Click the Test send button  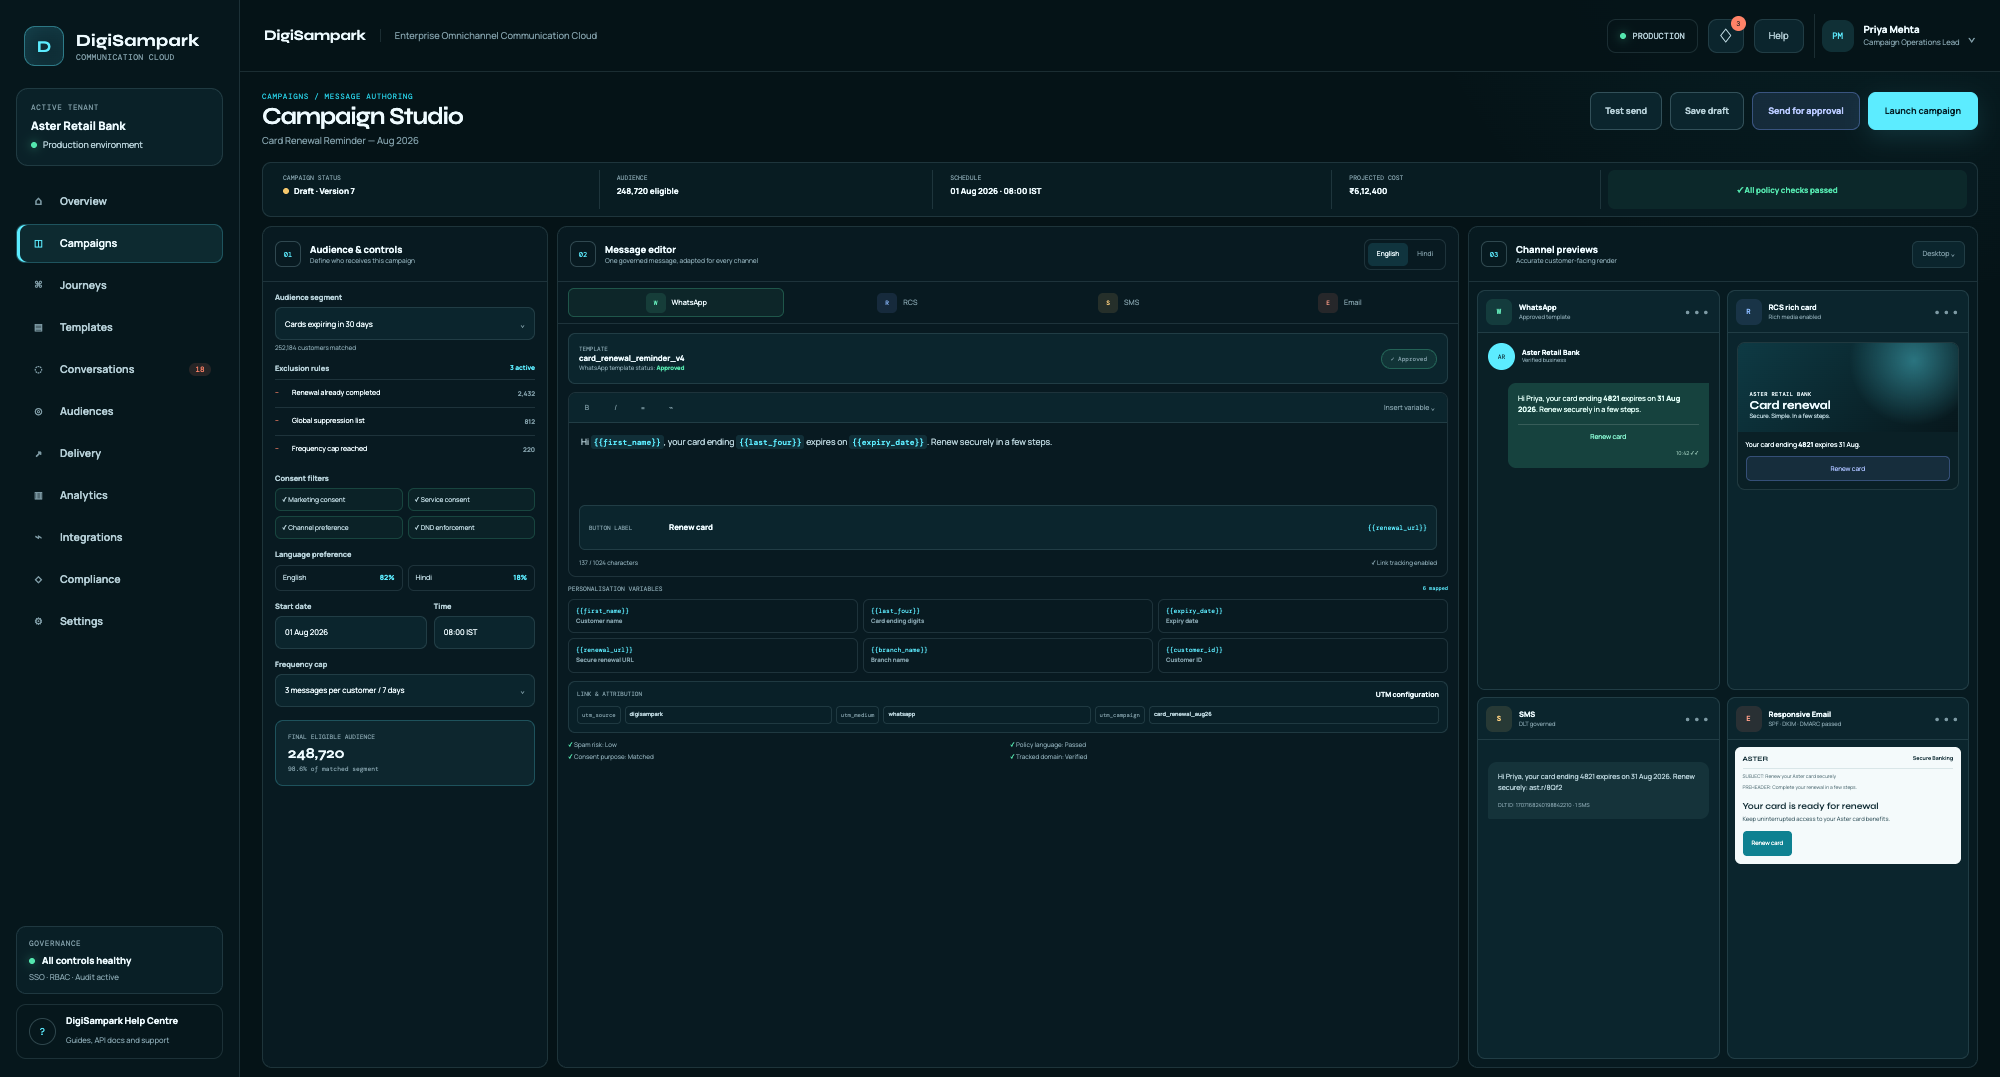coord(1625,111)
